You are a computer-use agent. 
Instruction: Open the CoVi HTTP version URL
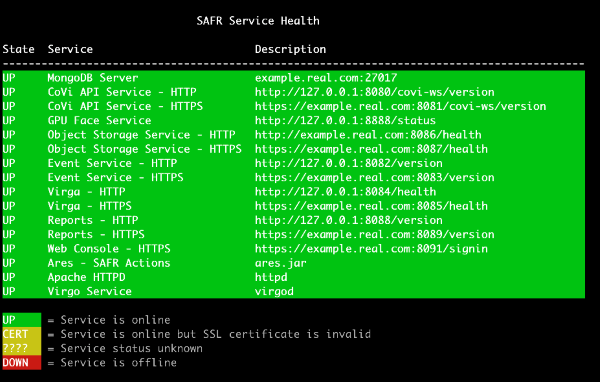pos(375,92)
